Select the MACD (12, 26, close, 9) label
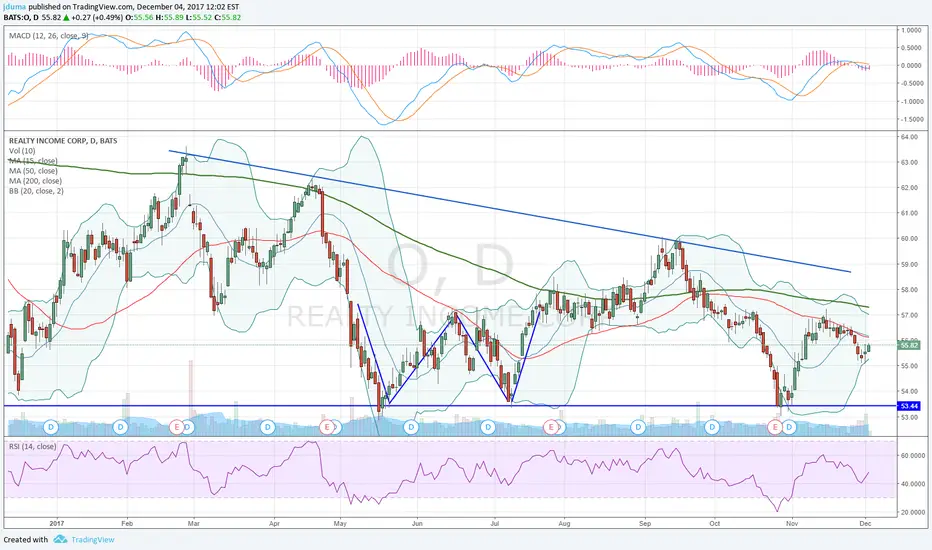Image resolution: width=932 pixels, height=550 pixels. pyautogui.click(x=49, y=36)
